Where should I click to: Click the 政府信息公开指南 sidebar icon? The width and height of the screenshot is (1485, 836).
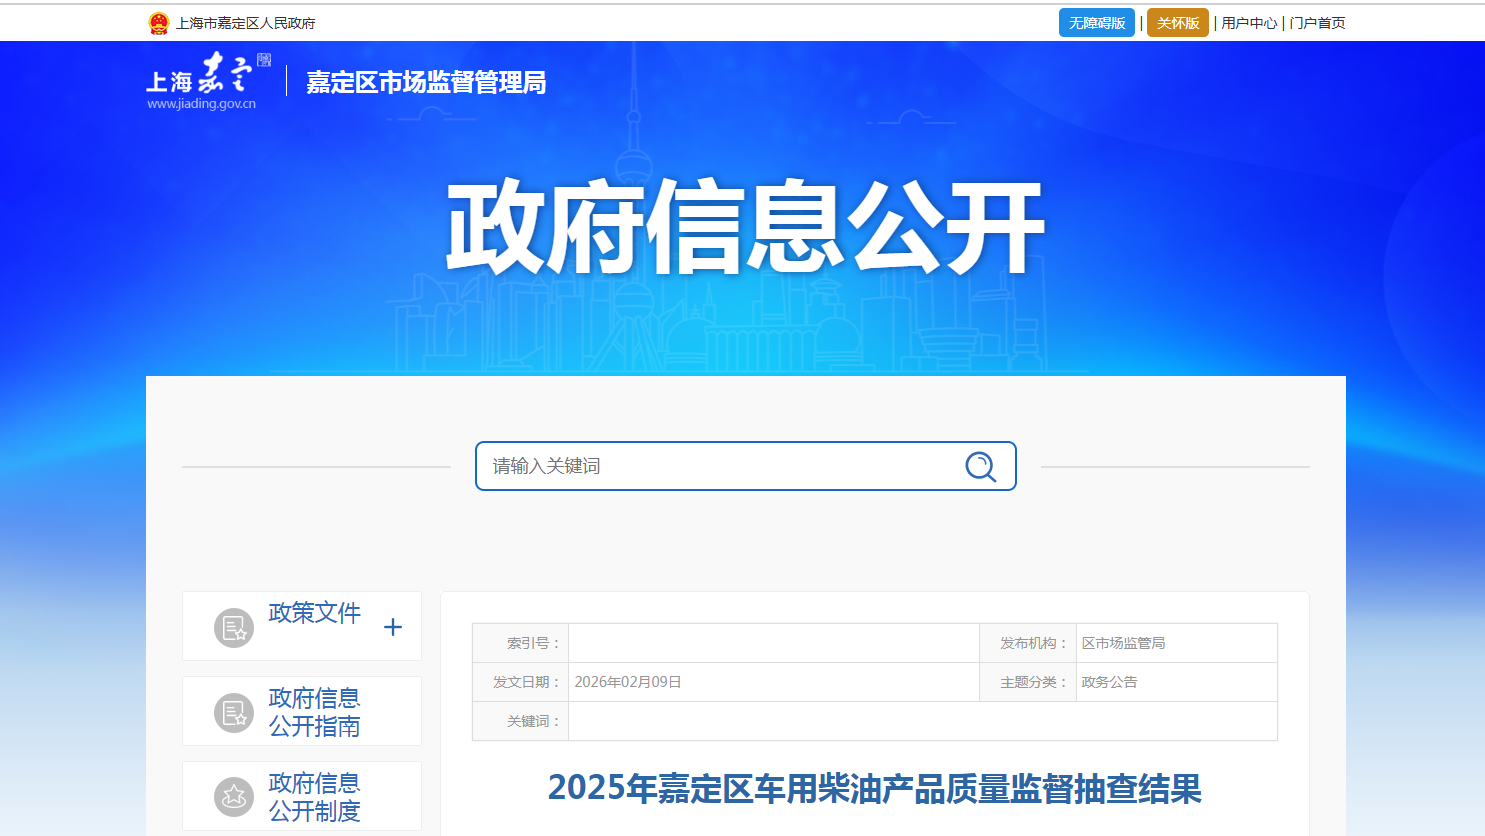234,713
